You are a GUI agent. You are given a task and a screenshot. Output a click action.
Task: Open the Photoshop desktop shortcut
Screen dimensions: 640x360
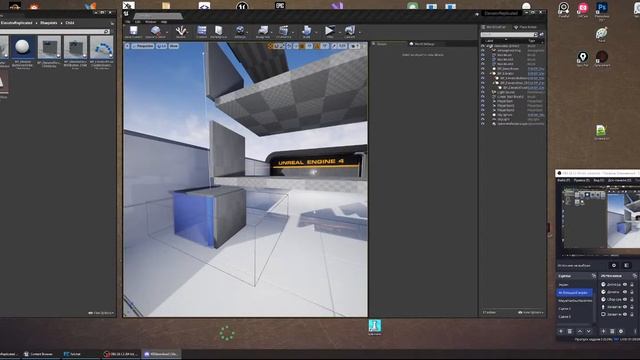[602, 10]
